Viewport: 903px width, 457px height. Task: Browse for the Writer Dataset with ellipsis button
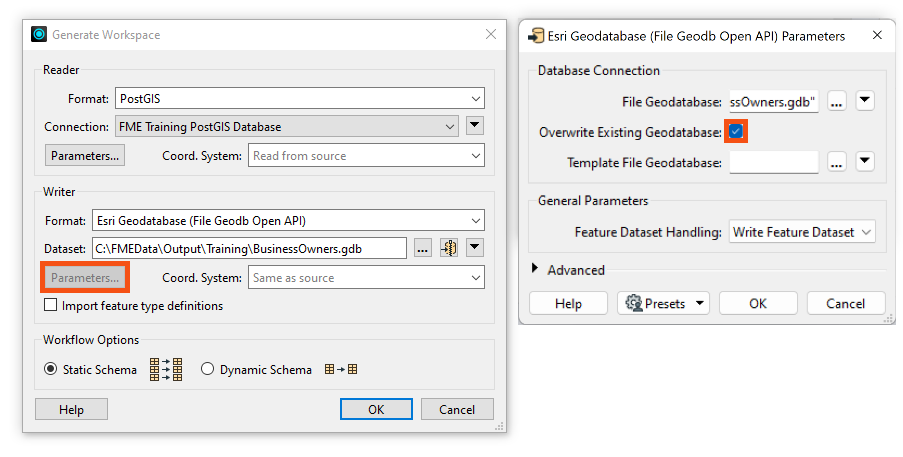[x=423, y=249]
